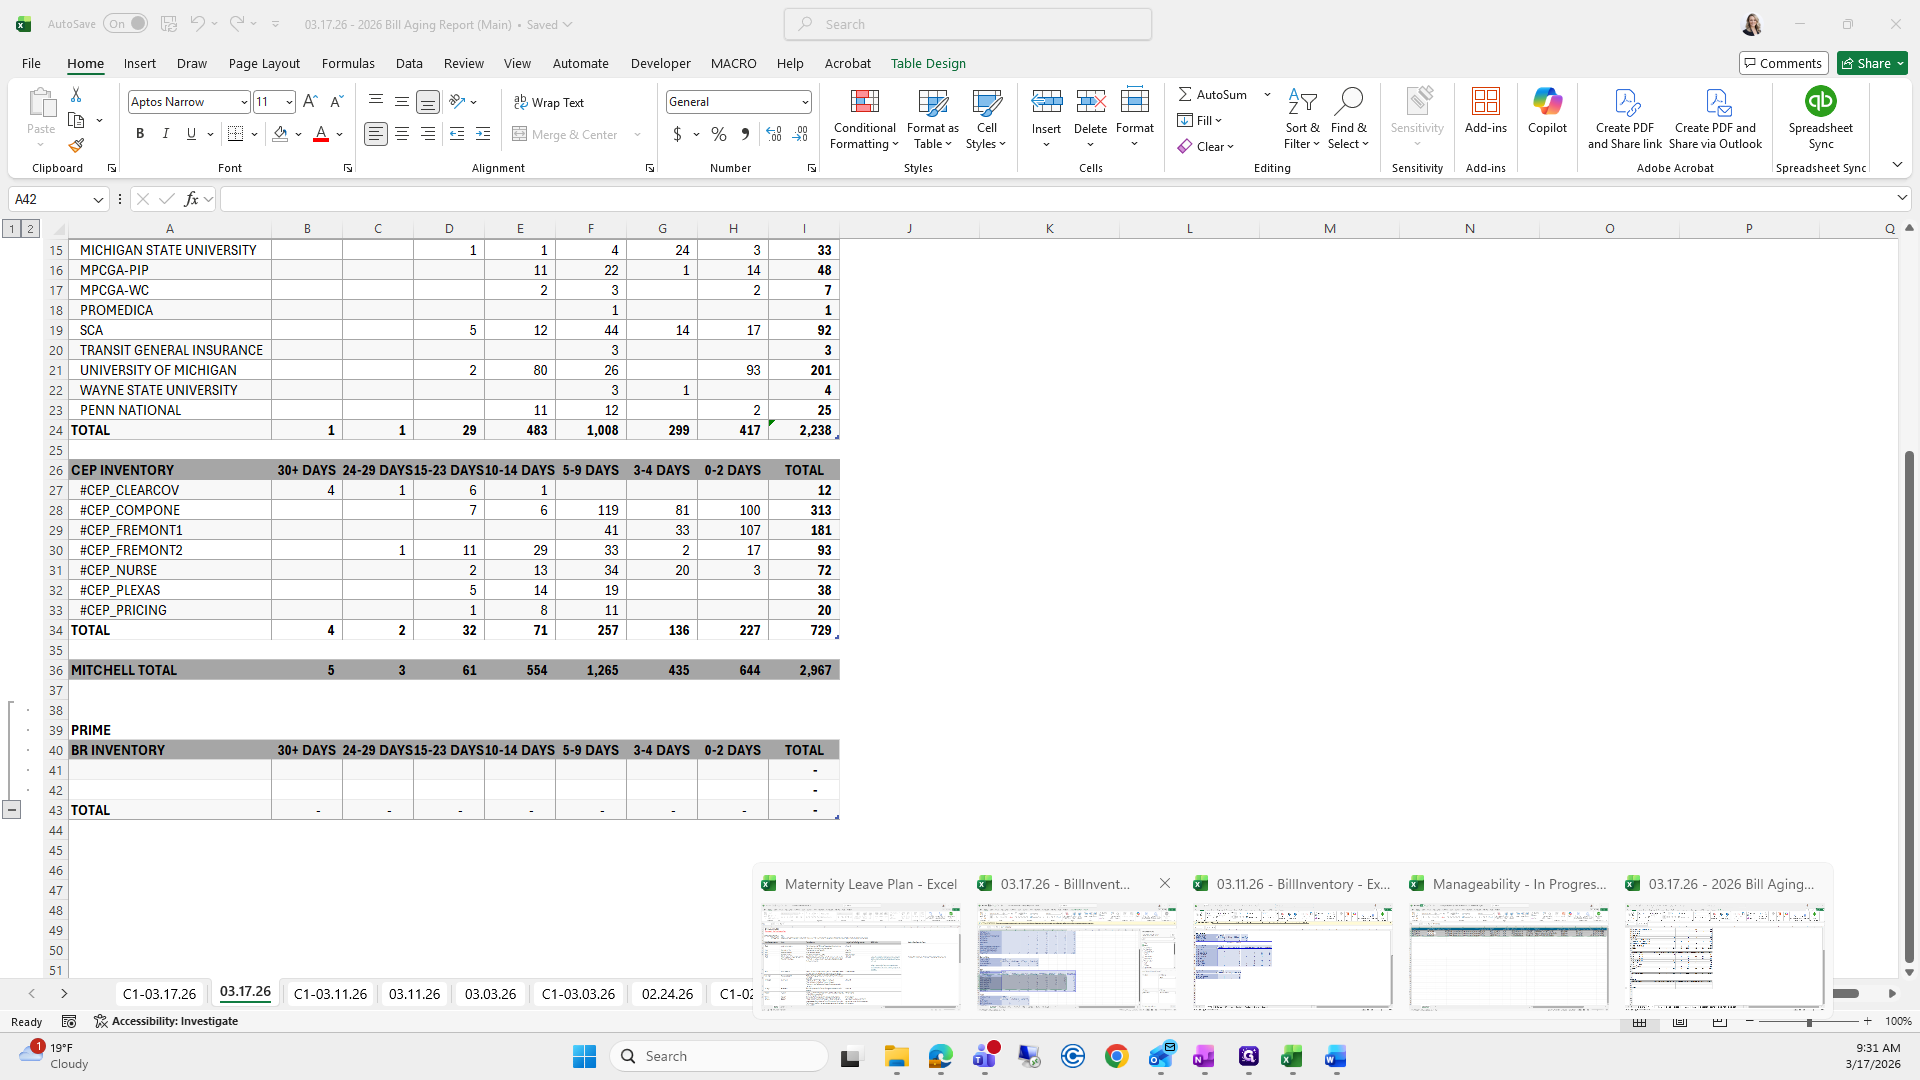The width and height of the screenshot is (1920, 1080).
Task: Select Maternity Leave Plan window thumbnail
Action: pos(860,955)
